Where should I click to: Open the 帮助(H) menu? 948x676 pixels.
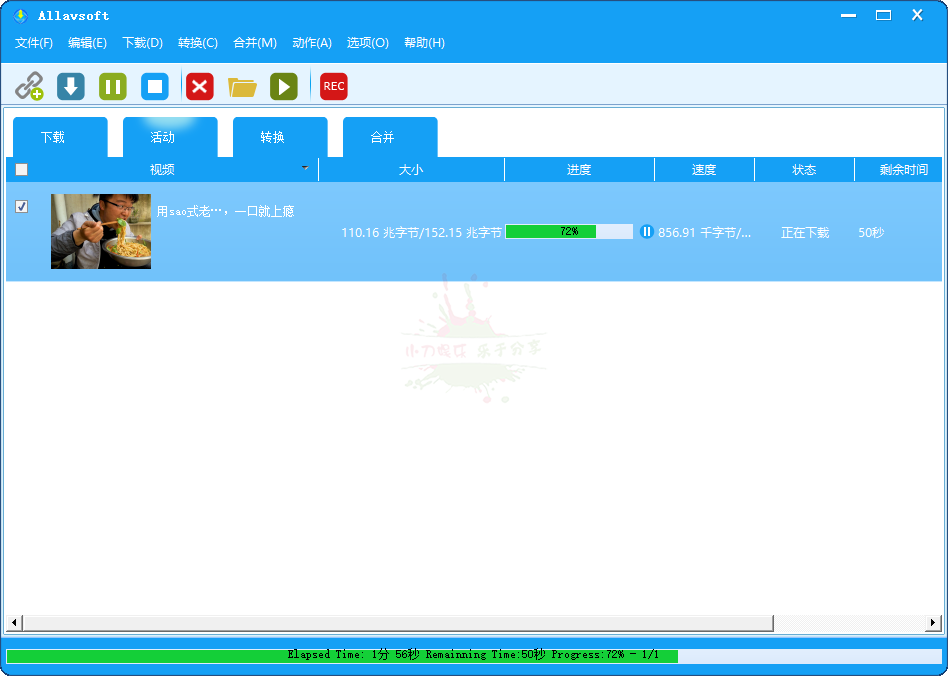424,43
